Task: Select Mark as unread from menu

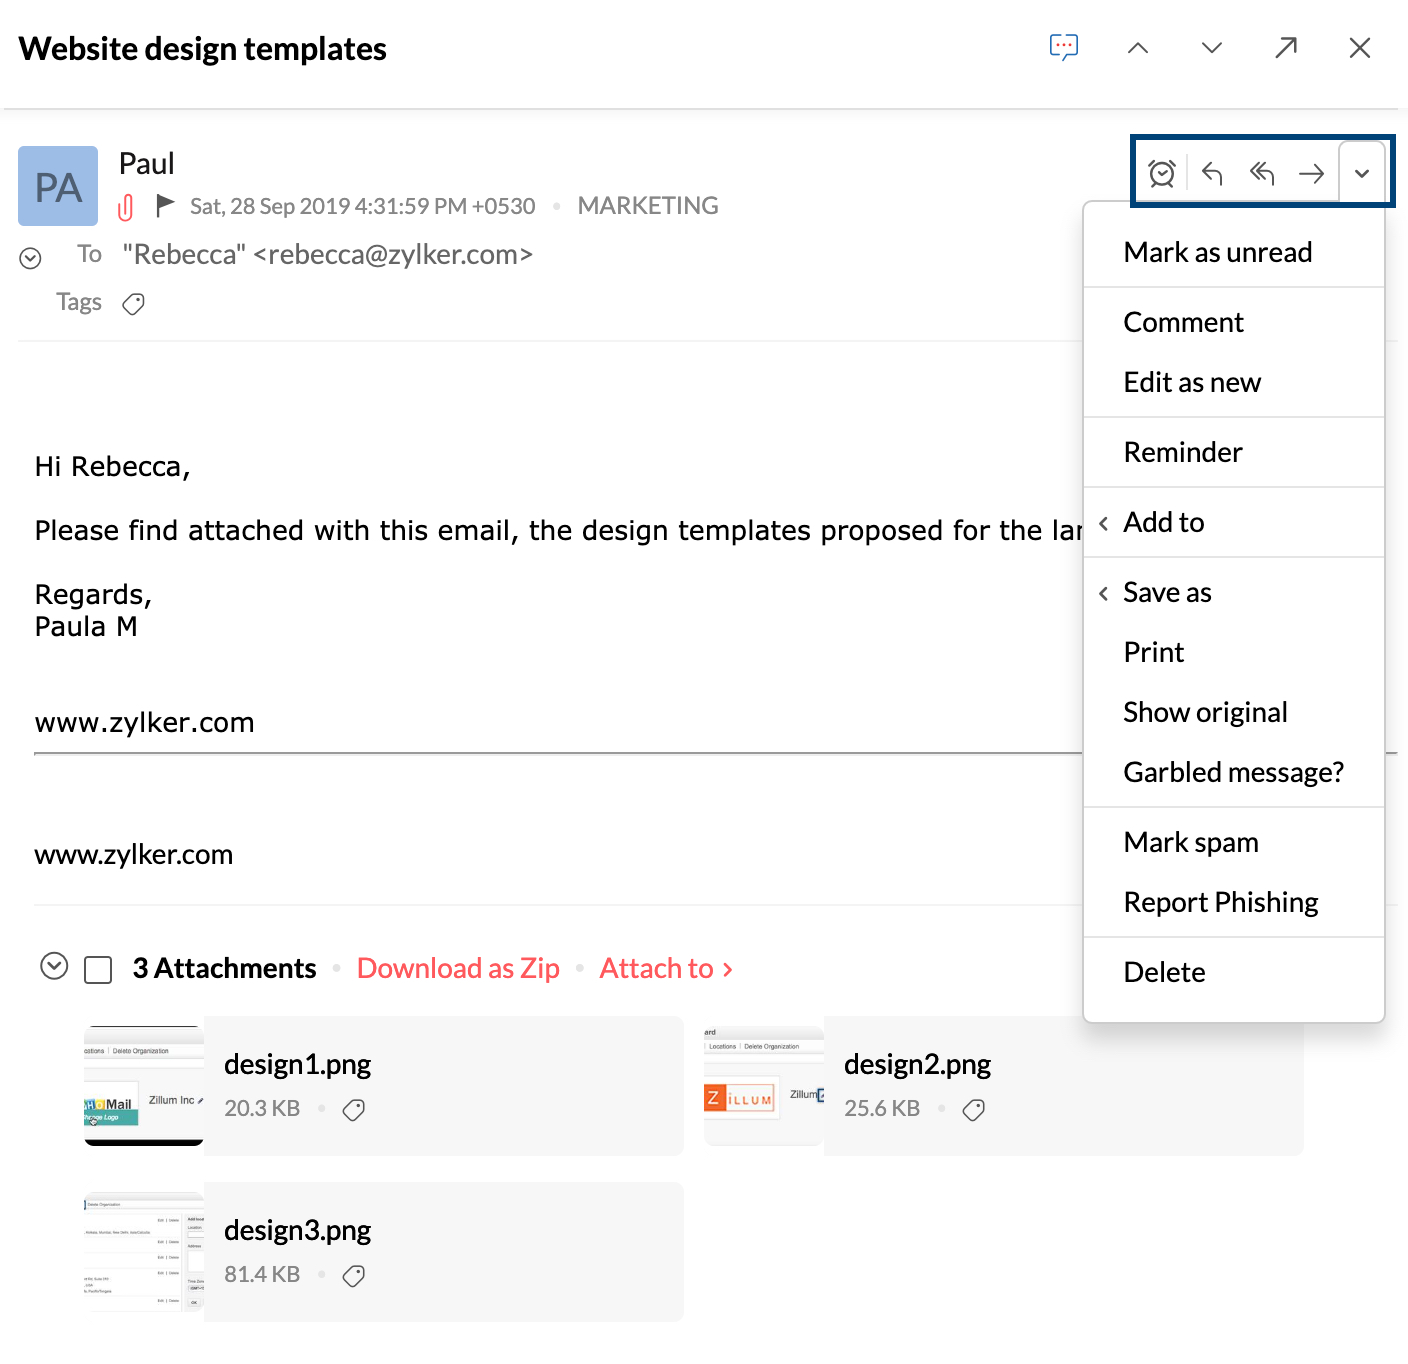Action: (x=1217, y=252)
